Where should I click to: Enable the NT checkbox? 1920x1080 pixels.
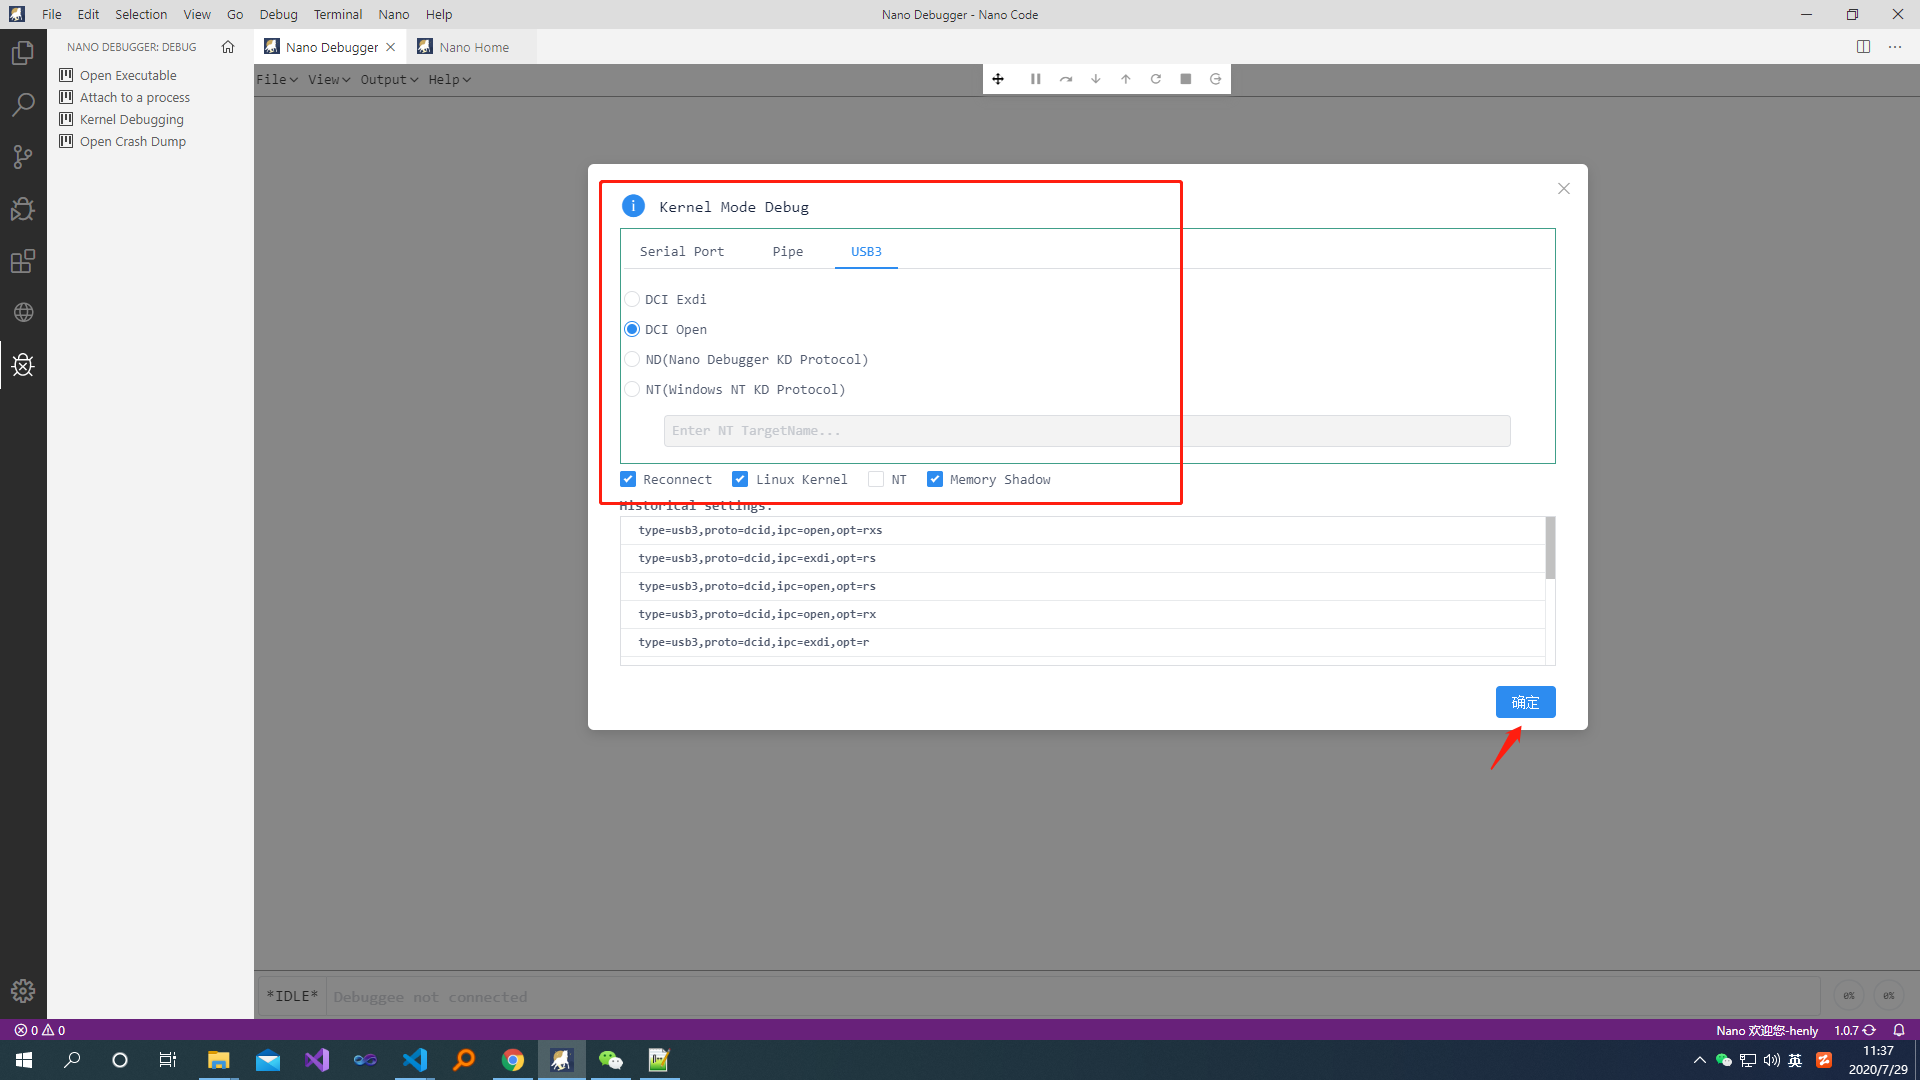(876, 479)
